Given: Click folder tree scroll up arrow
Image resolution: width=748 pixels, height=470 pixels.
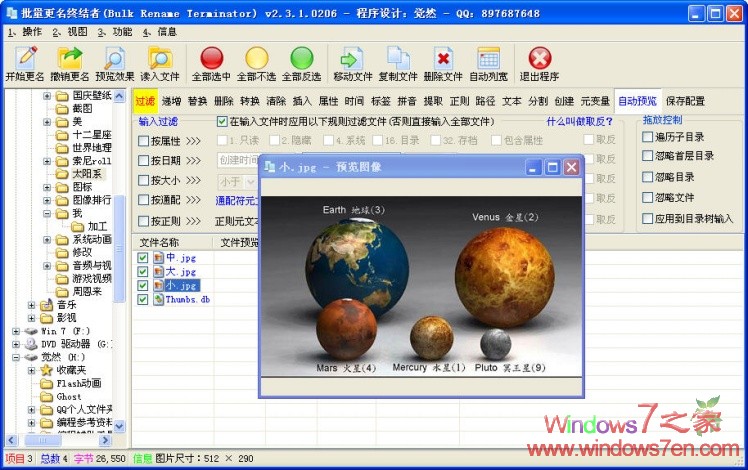Looking at the screenshot, I should [119, 96].
